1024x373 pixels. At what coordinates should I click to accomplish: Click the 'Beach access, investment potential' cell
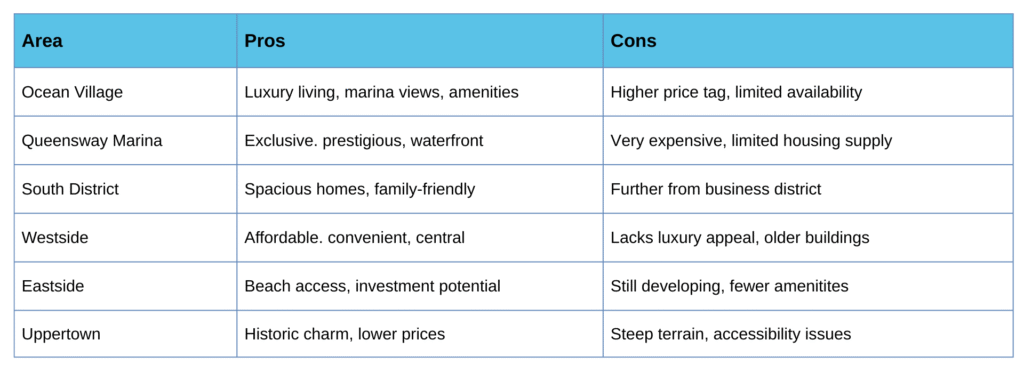click(420, 285)
